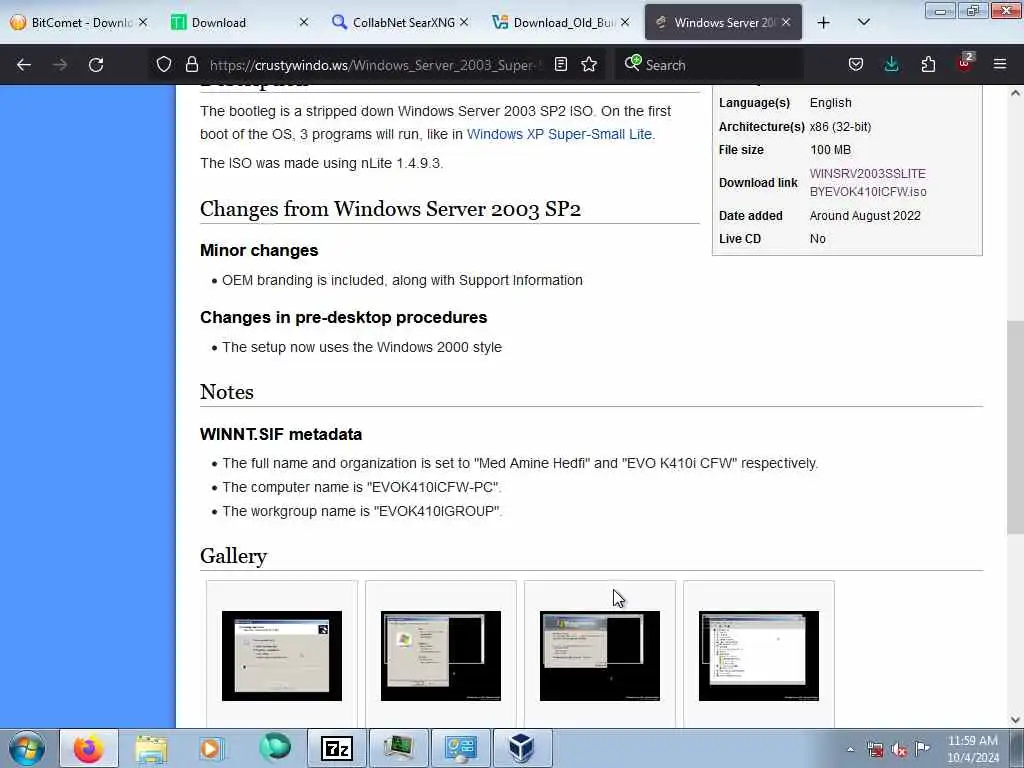
Task: Click 'Around August 2022' date value
Action: 865,216
